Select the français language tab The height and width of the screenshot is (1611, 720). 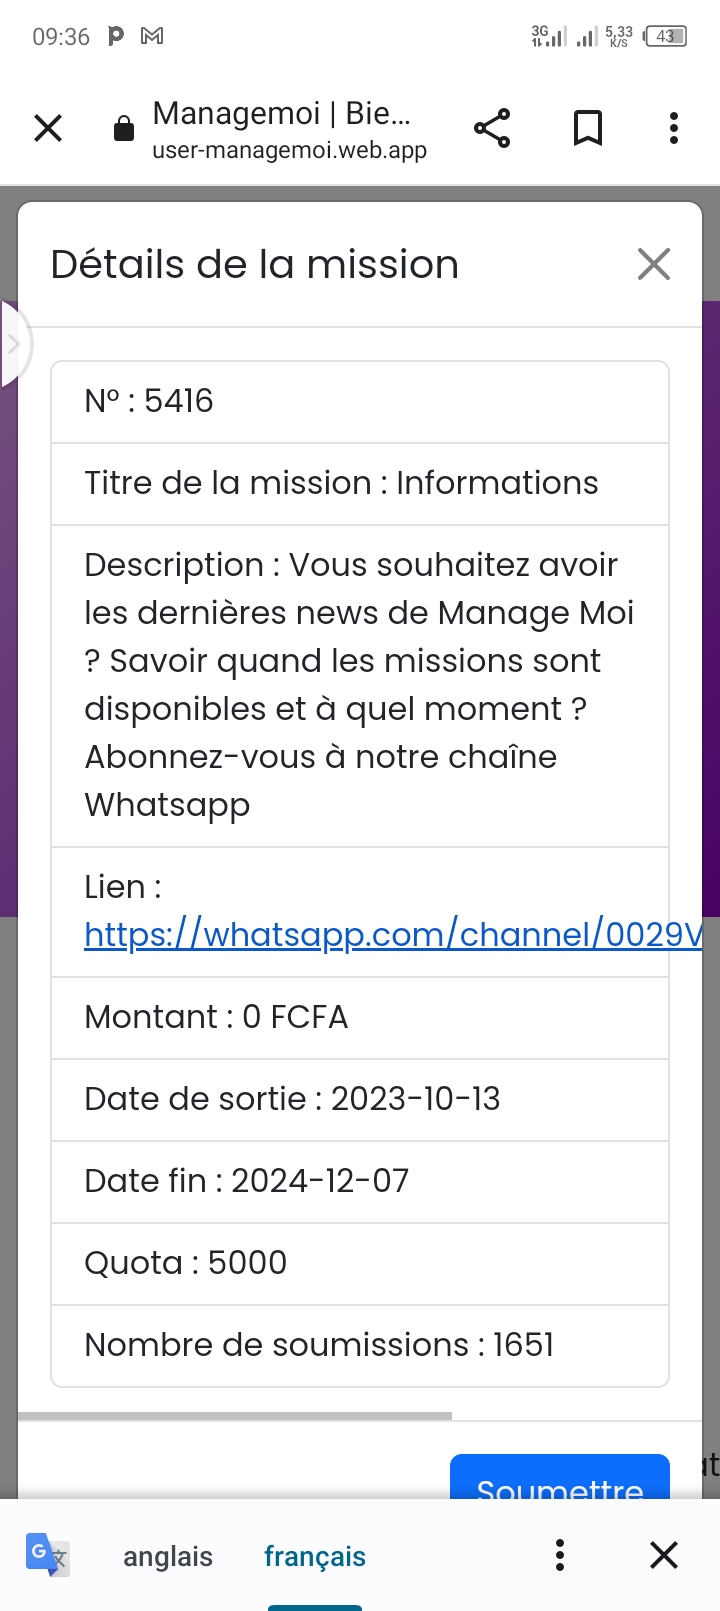tap(314, 1556)
